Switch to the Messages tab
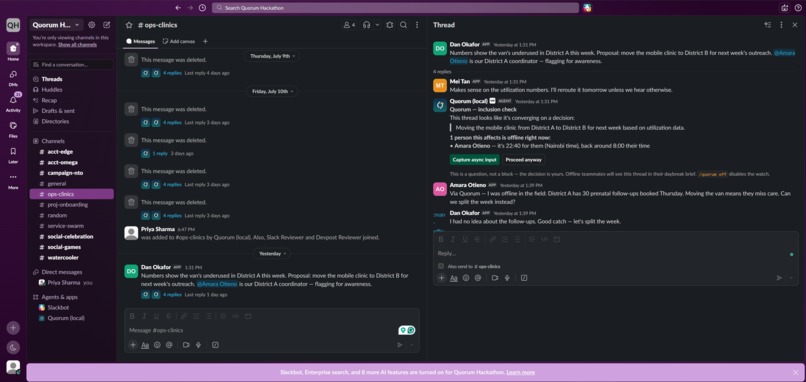This screenshot has width=806, height=382. point(140,41)
